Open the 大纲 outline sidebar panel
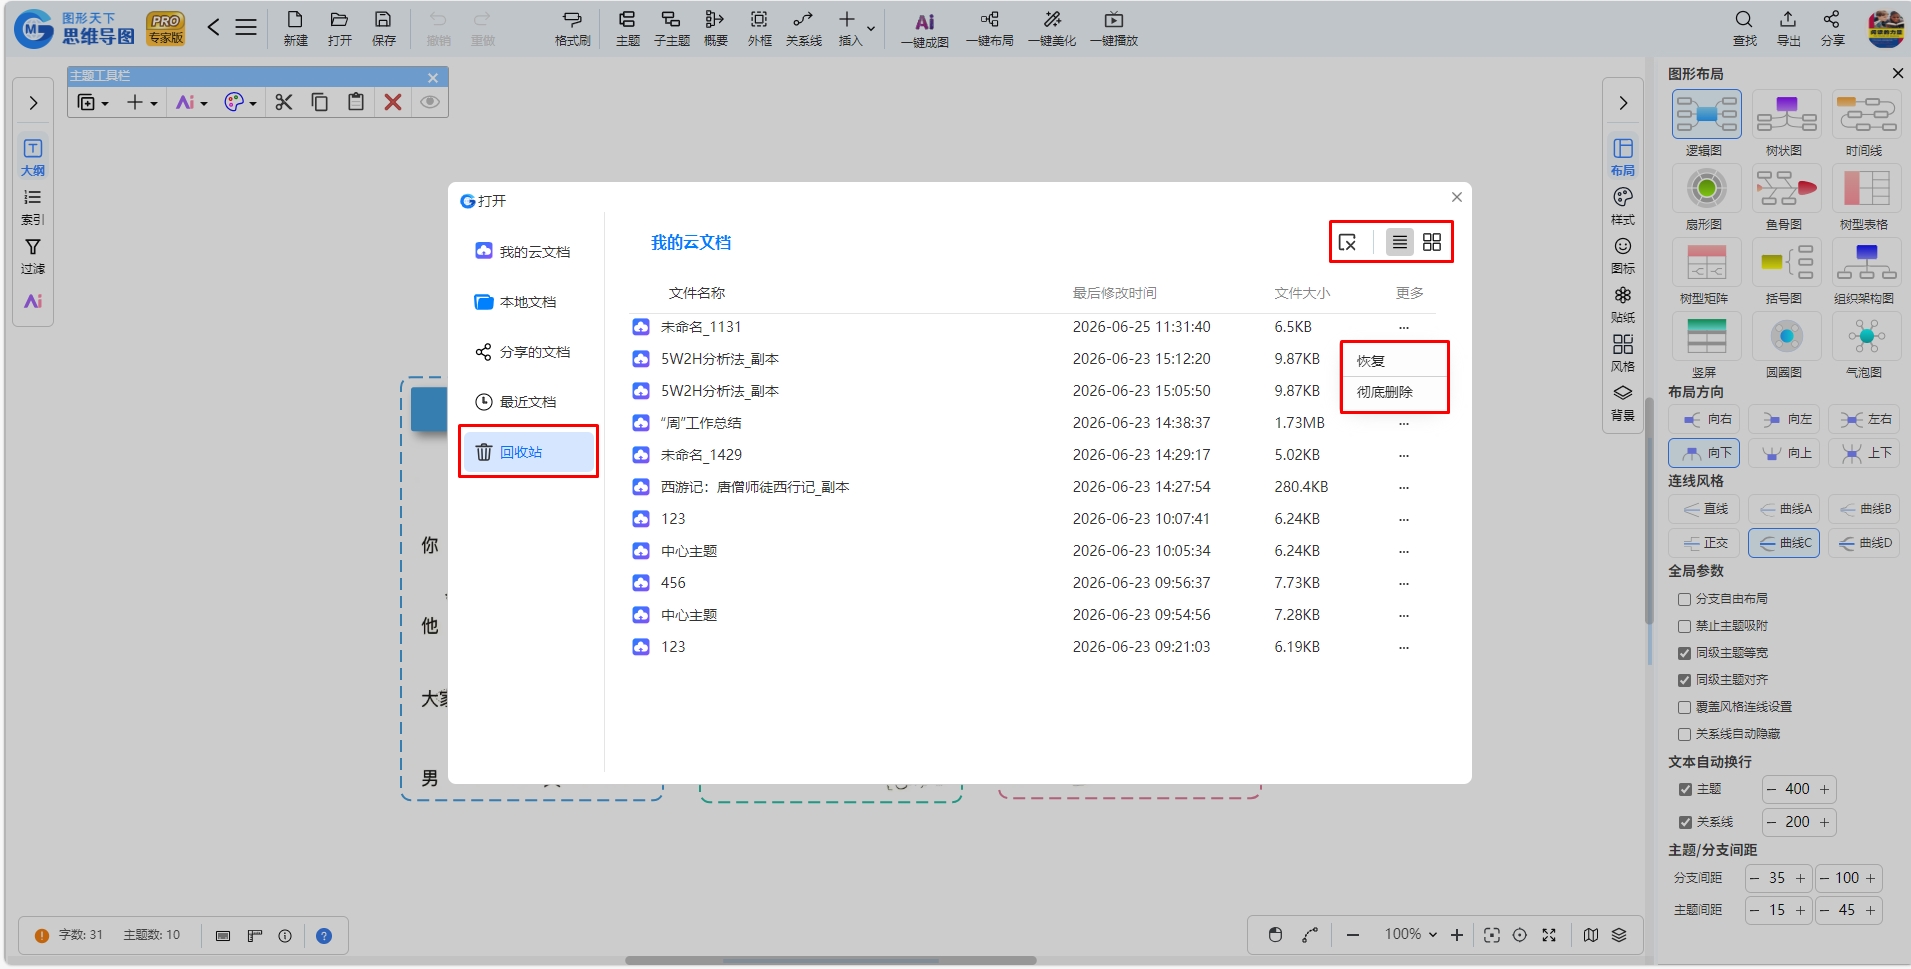This screenshot has width=1911, height=969. pyautogui.click(x=33, y=157)
